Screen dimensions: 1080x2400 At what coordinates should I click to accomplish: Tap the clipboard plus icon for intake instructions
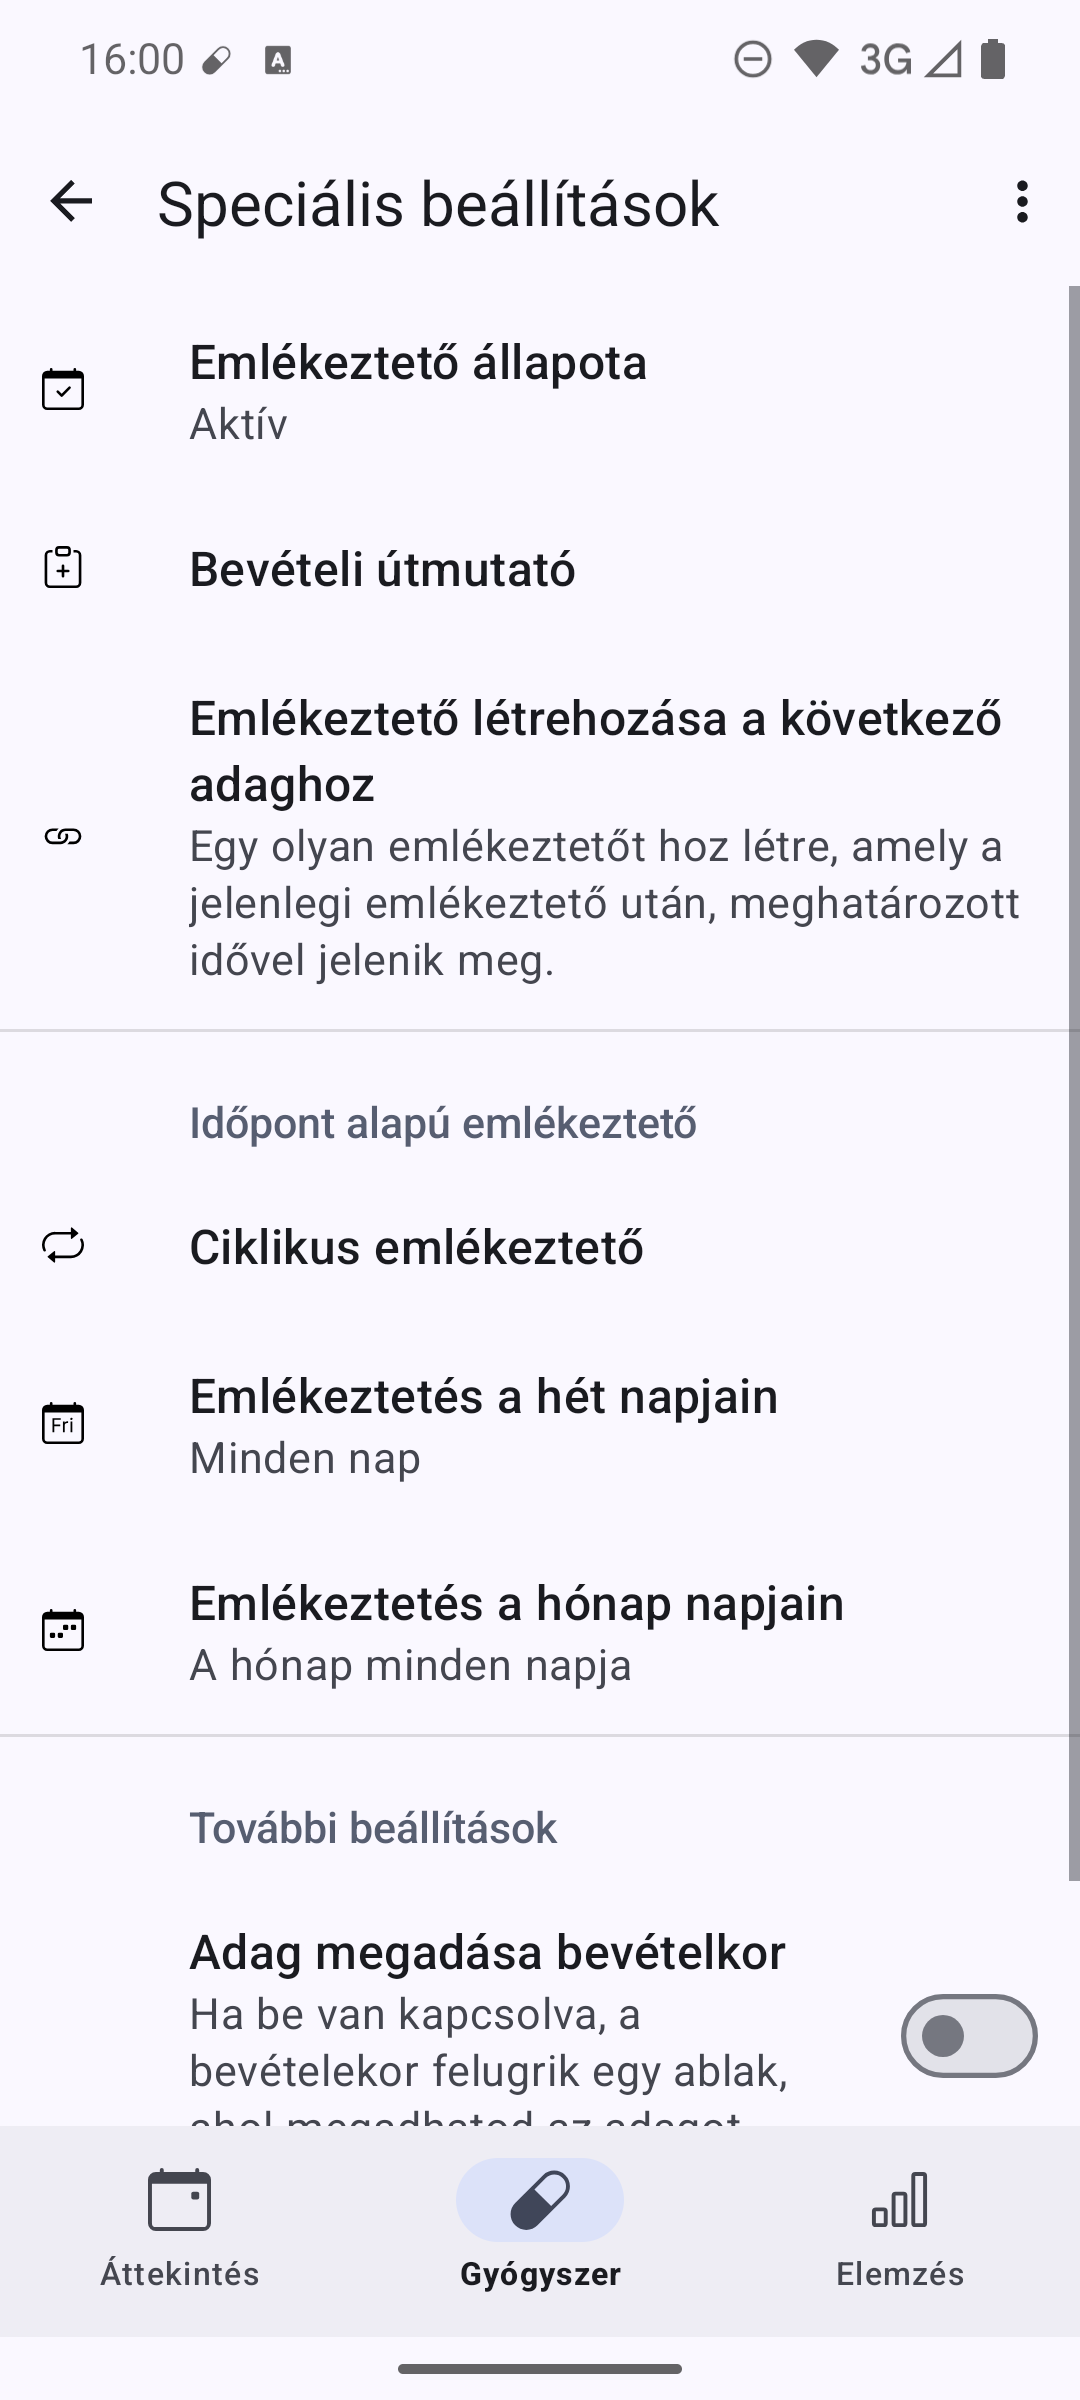pos(63,568)
